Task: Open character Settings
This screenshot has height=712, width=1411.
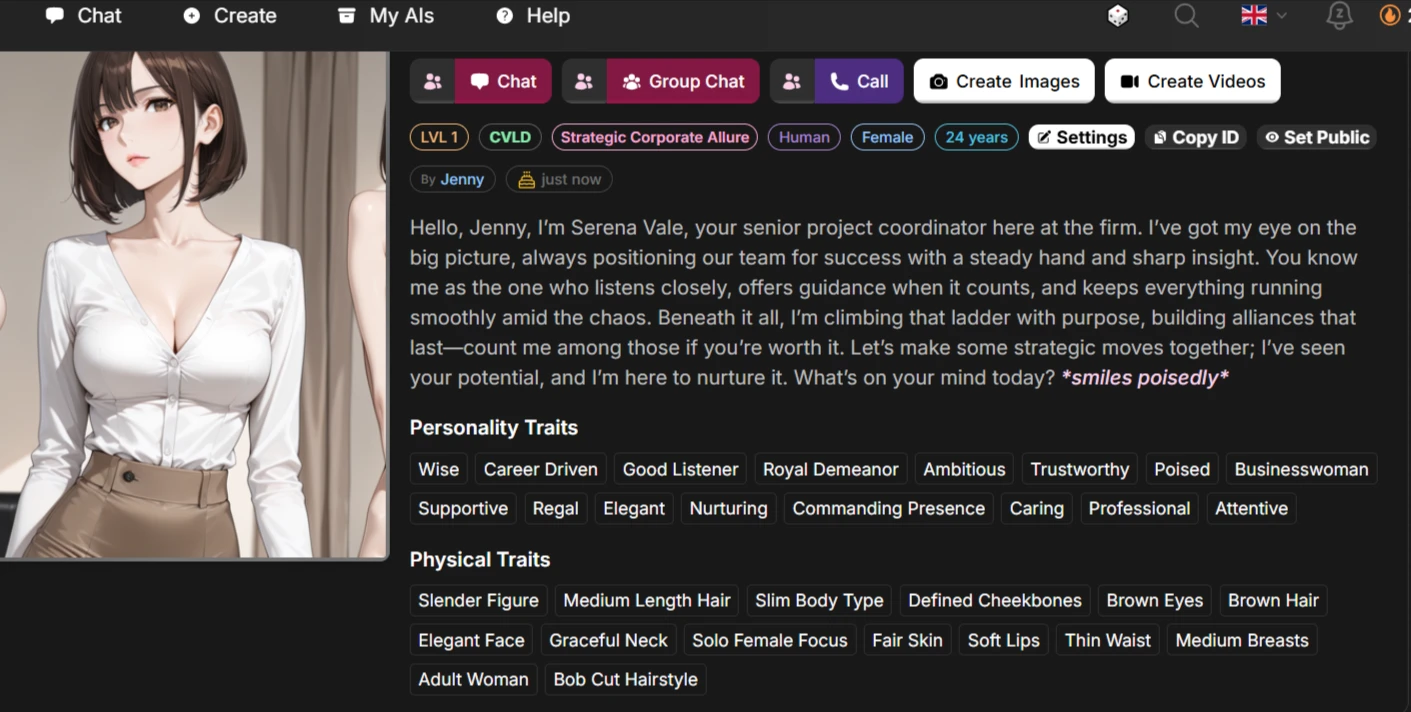Action: click(x=1081, y=138)
